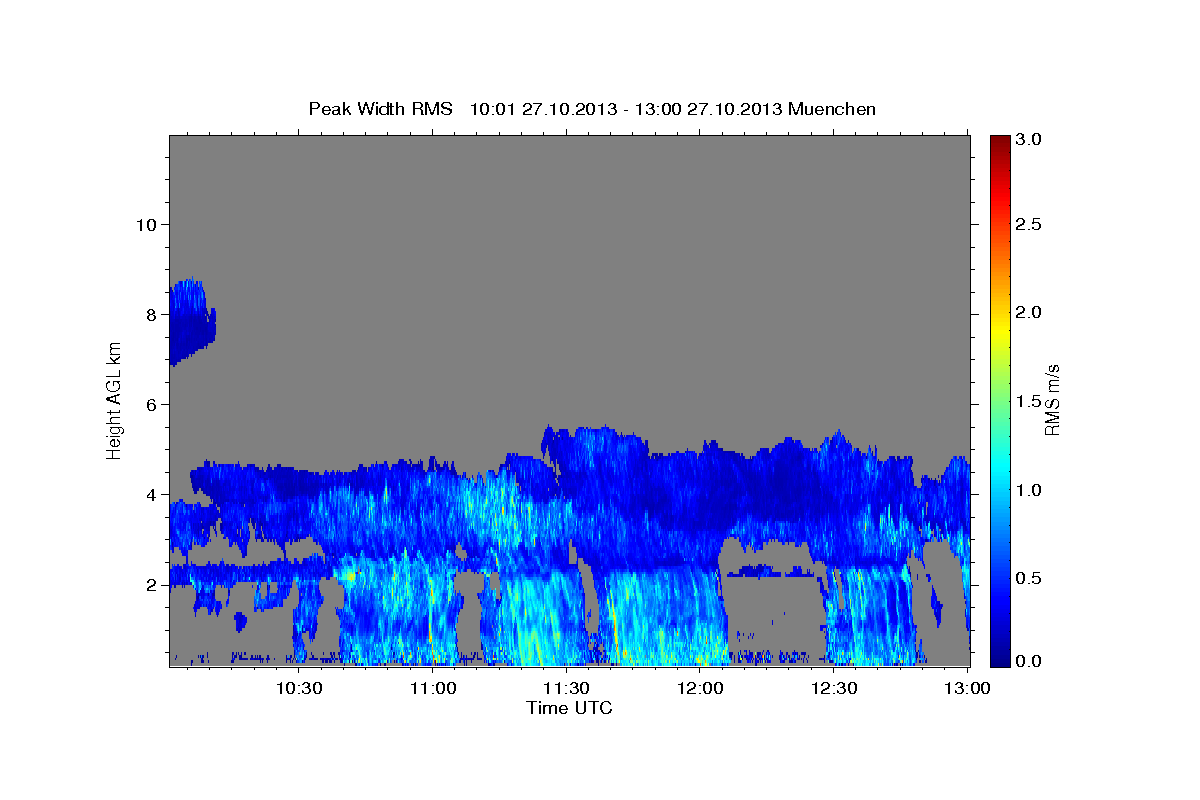Click colorbar value 0.0
The image size is (1200, 800).
[1029, 661]
